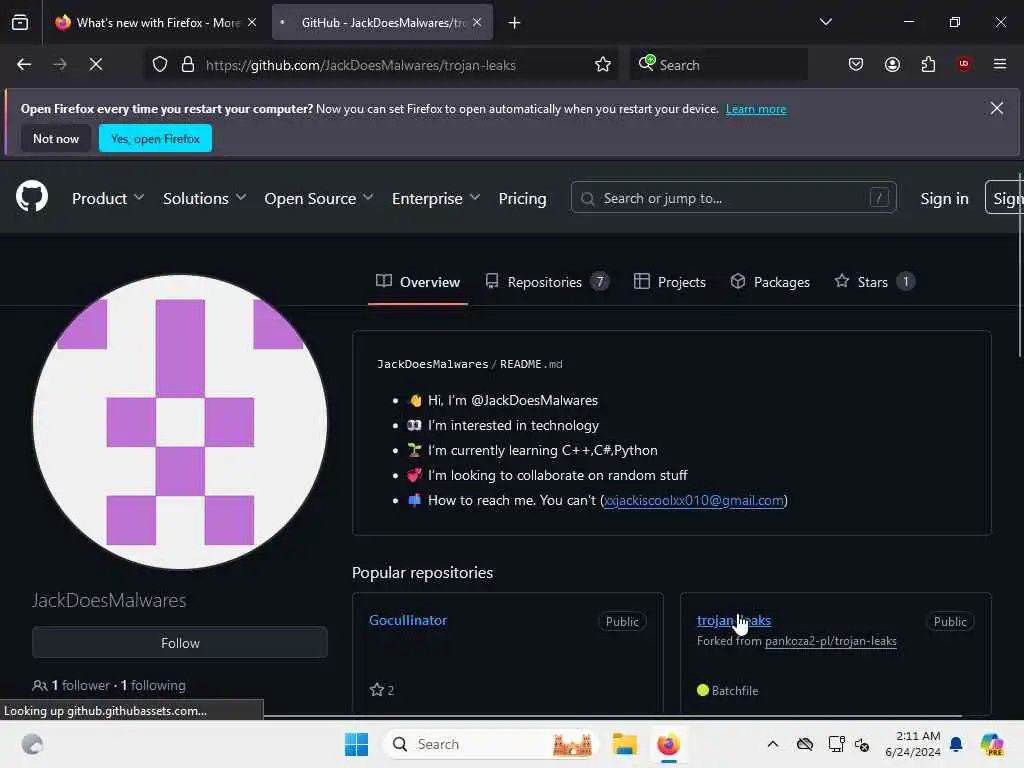Open the GitHub logo home link

point(32,197)
